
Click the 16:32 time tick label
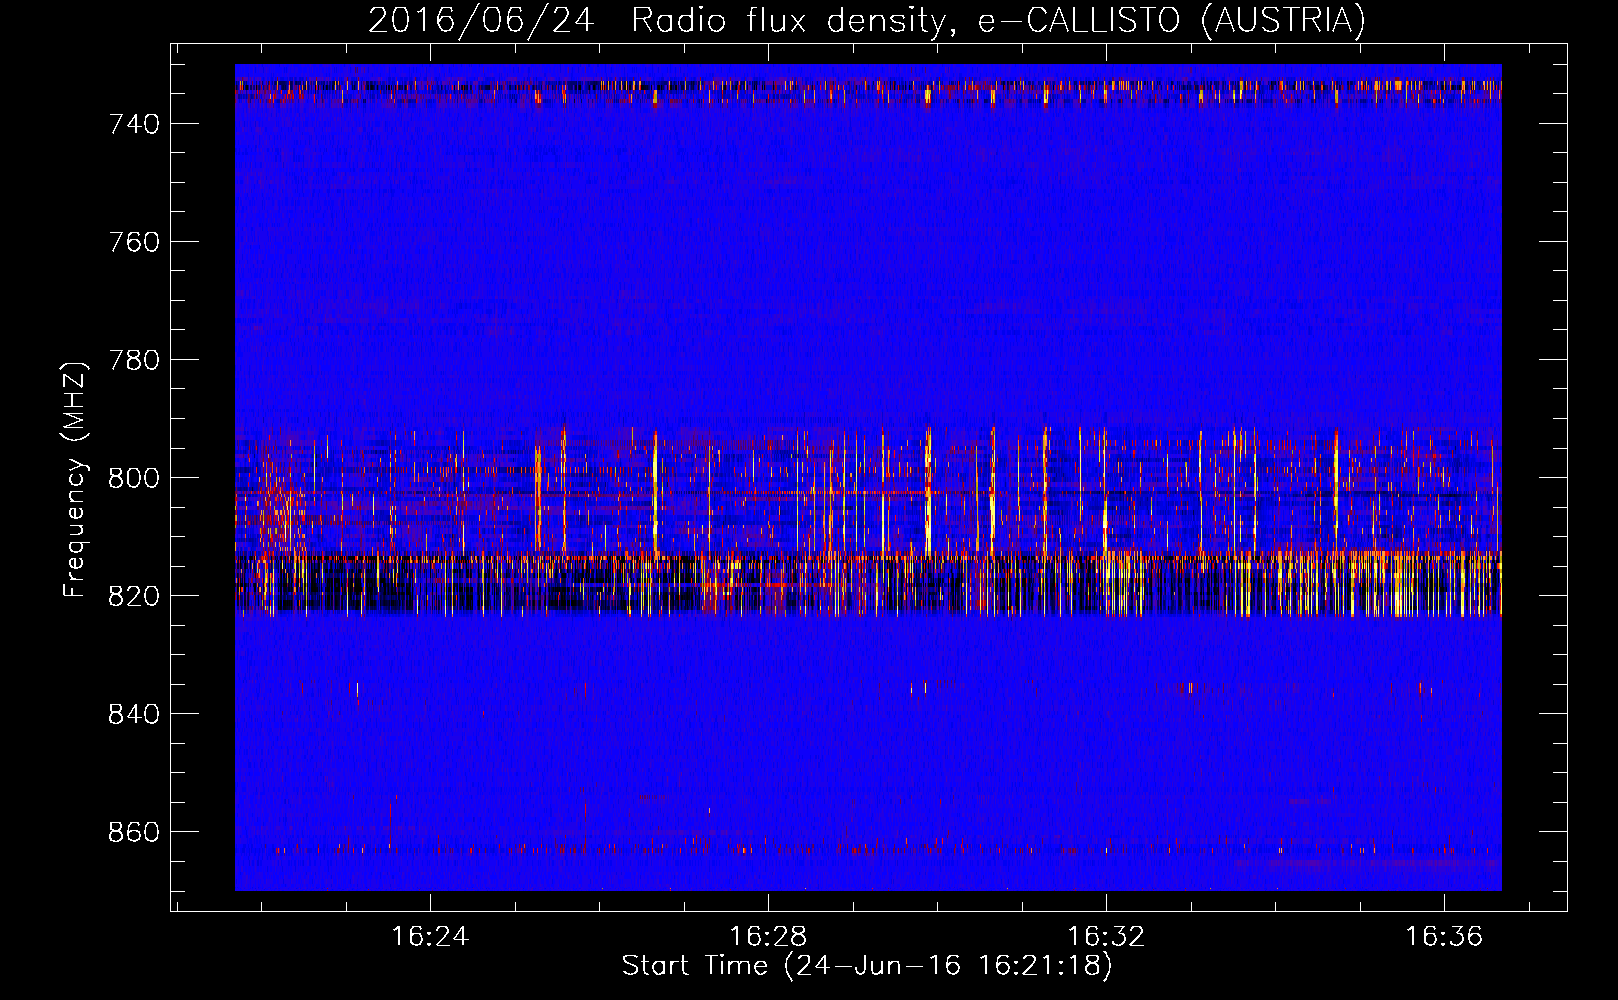(1106, 937)
